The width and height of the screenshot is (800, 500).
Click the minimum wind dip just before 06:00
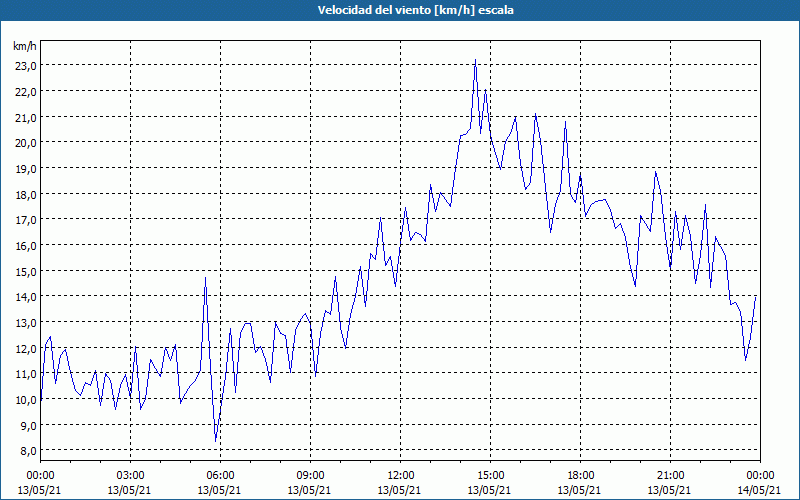coord(216,441)
